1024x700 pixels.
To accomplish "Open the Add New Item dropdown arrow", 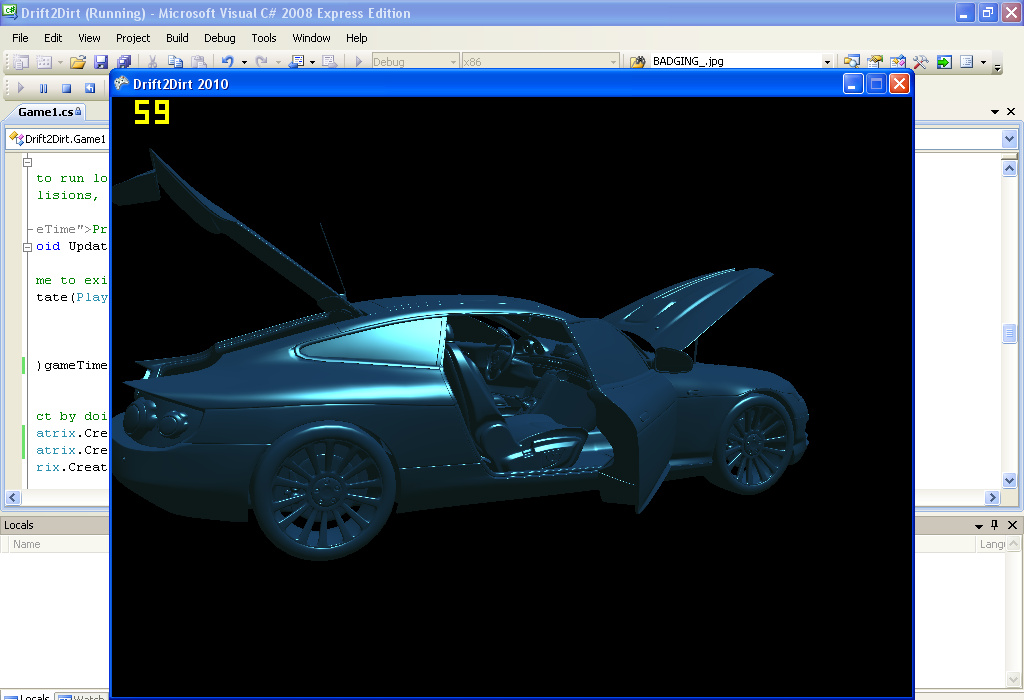I will point(60,62).
